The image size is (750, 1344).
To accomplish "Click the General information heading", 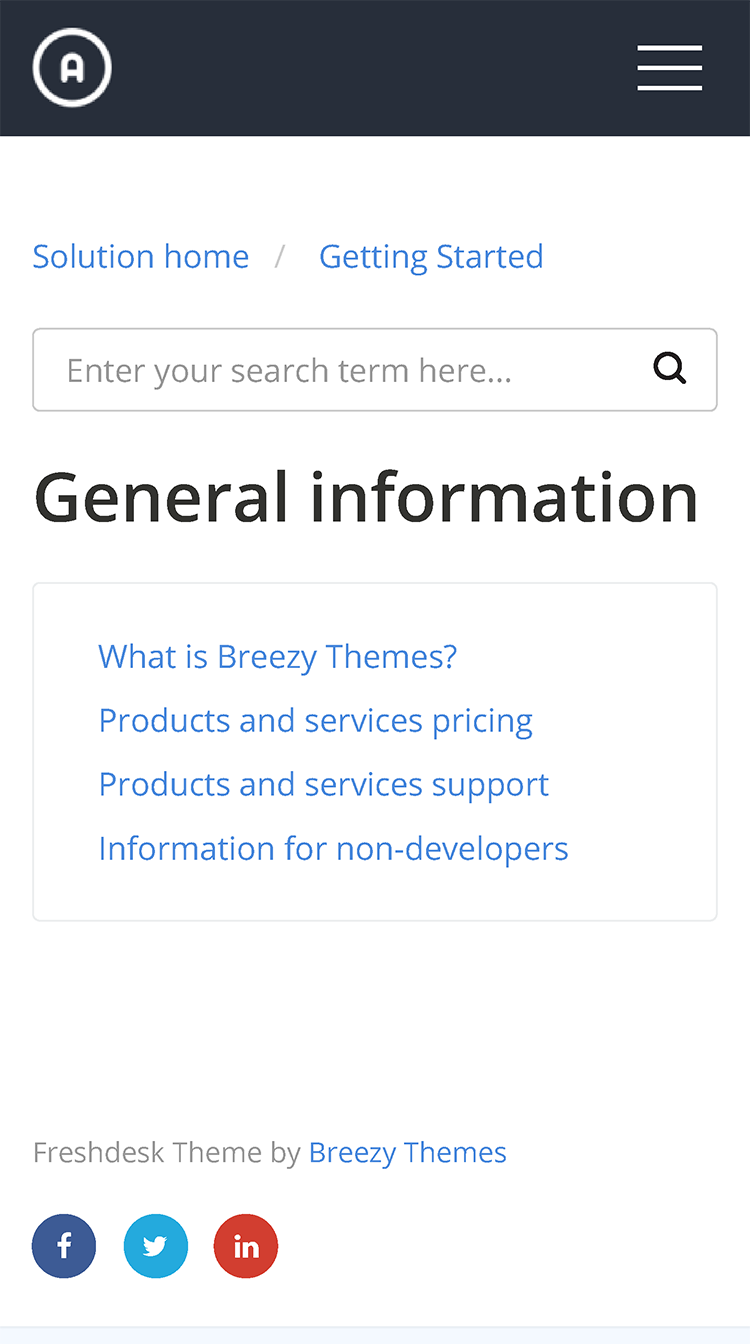I will tap(366, 497).
